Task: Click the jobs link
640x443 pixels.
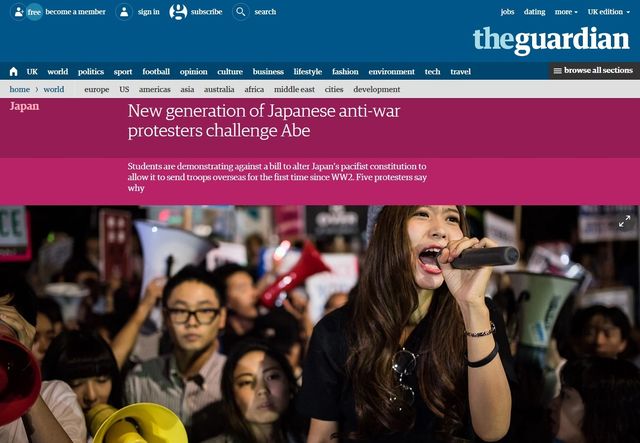Action: 507,12
